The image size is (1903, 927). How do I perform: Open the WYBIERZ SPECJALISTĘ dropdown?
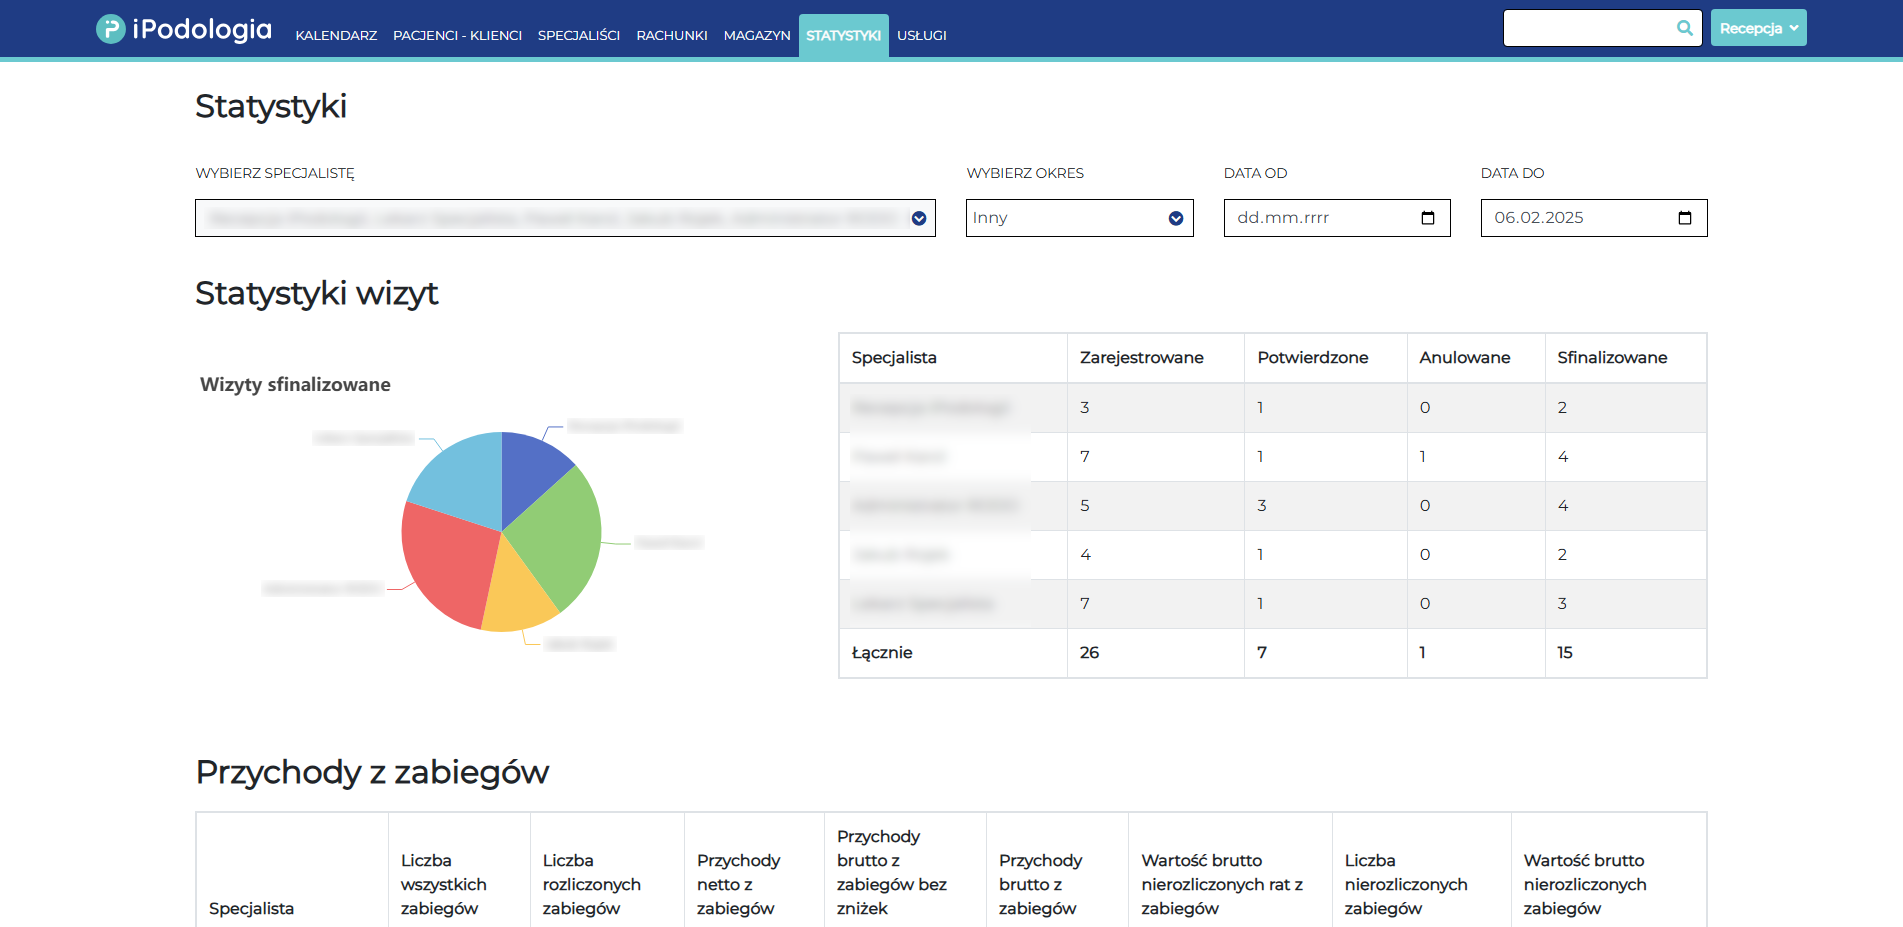[918, 218]
